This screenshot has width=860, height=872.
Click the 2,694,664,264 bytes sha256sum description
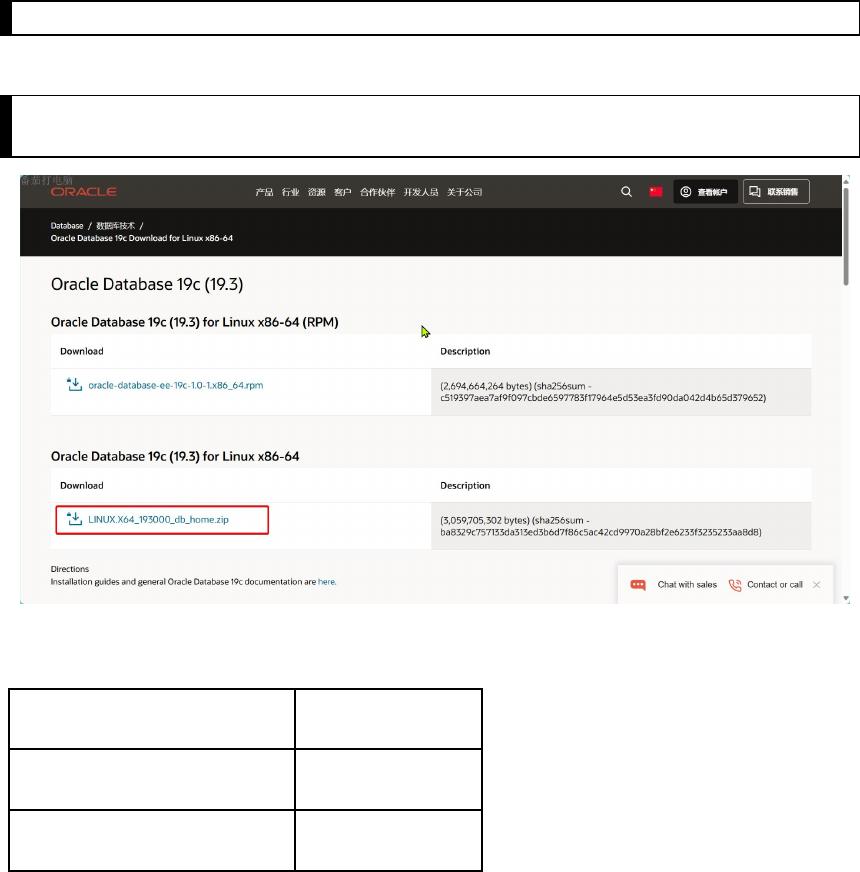pyautogui.click(x=603, y=392)
